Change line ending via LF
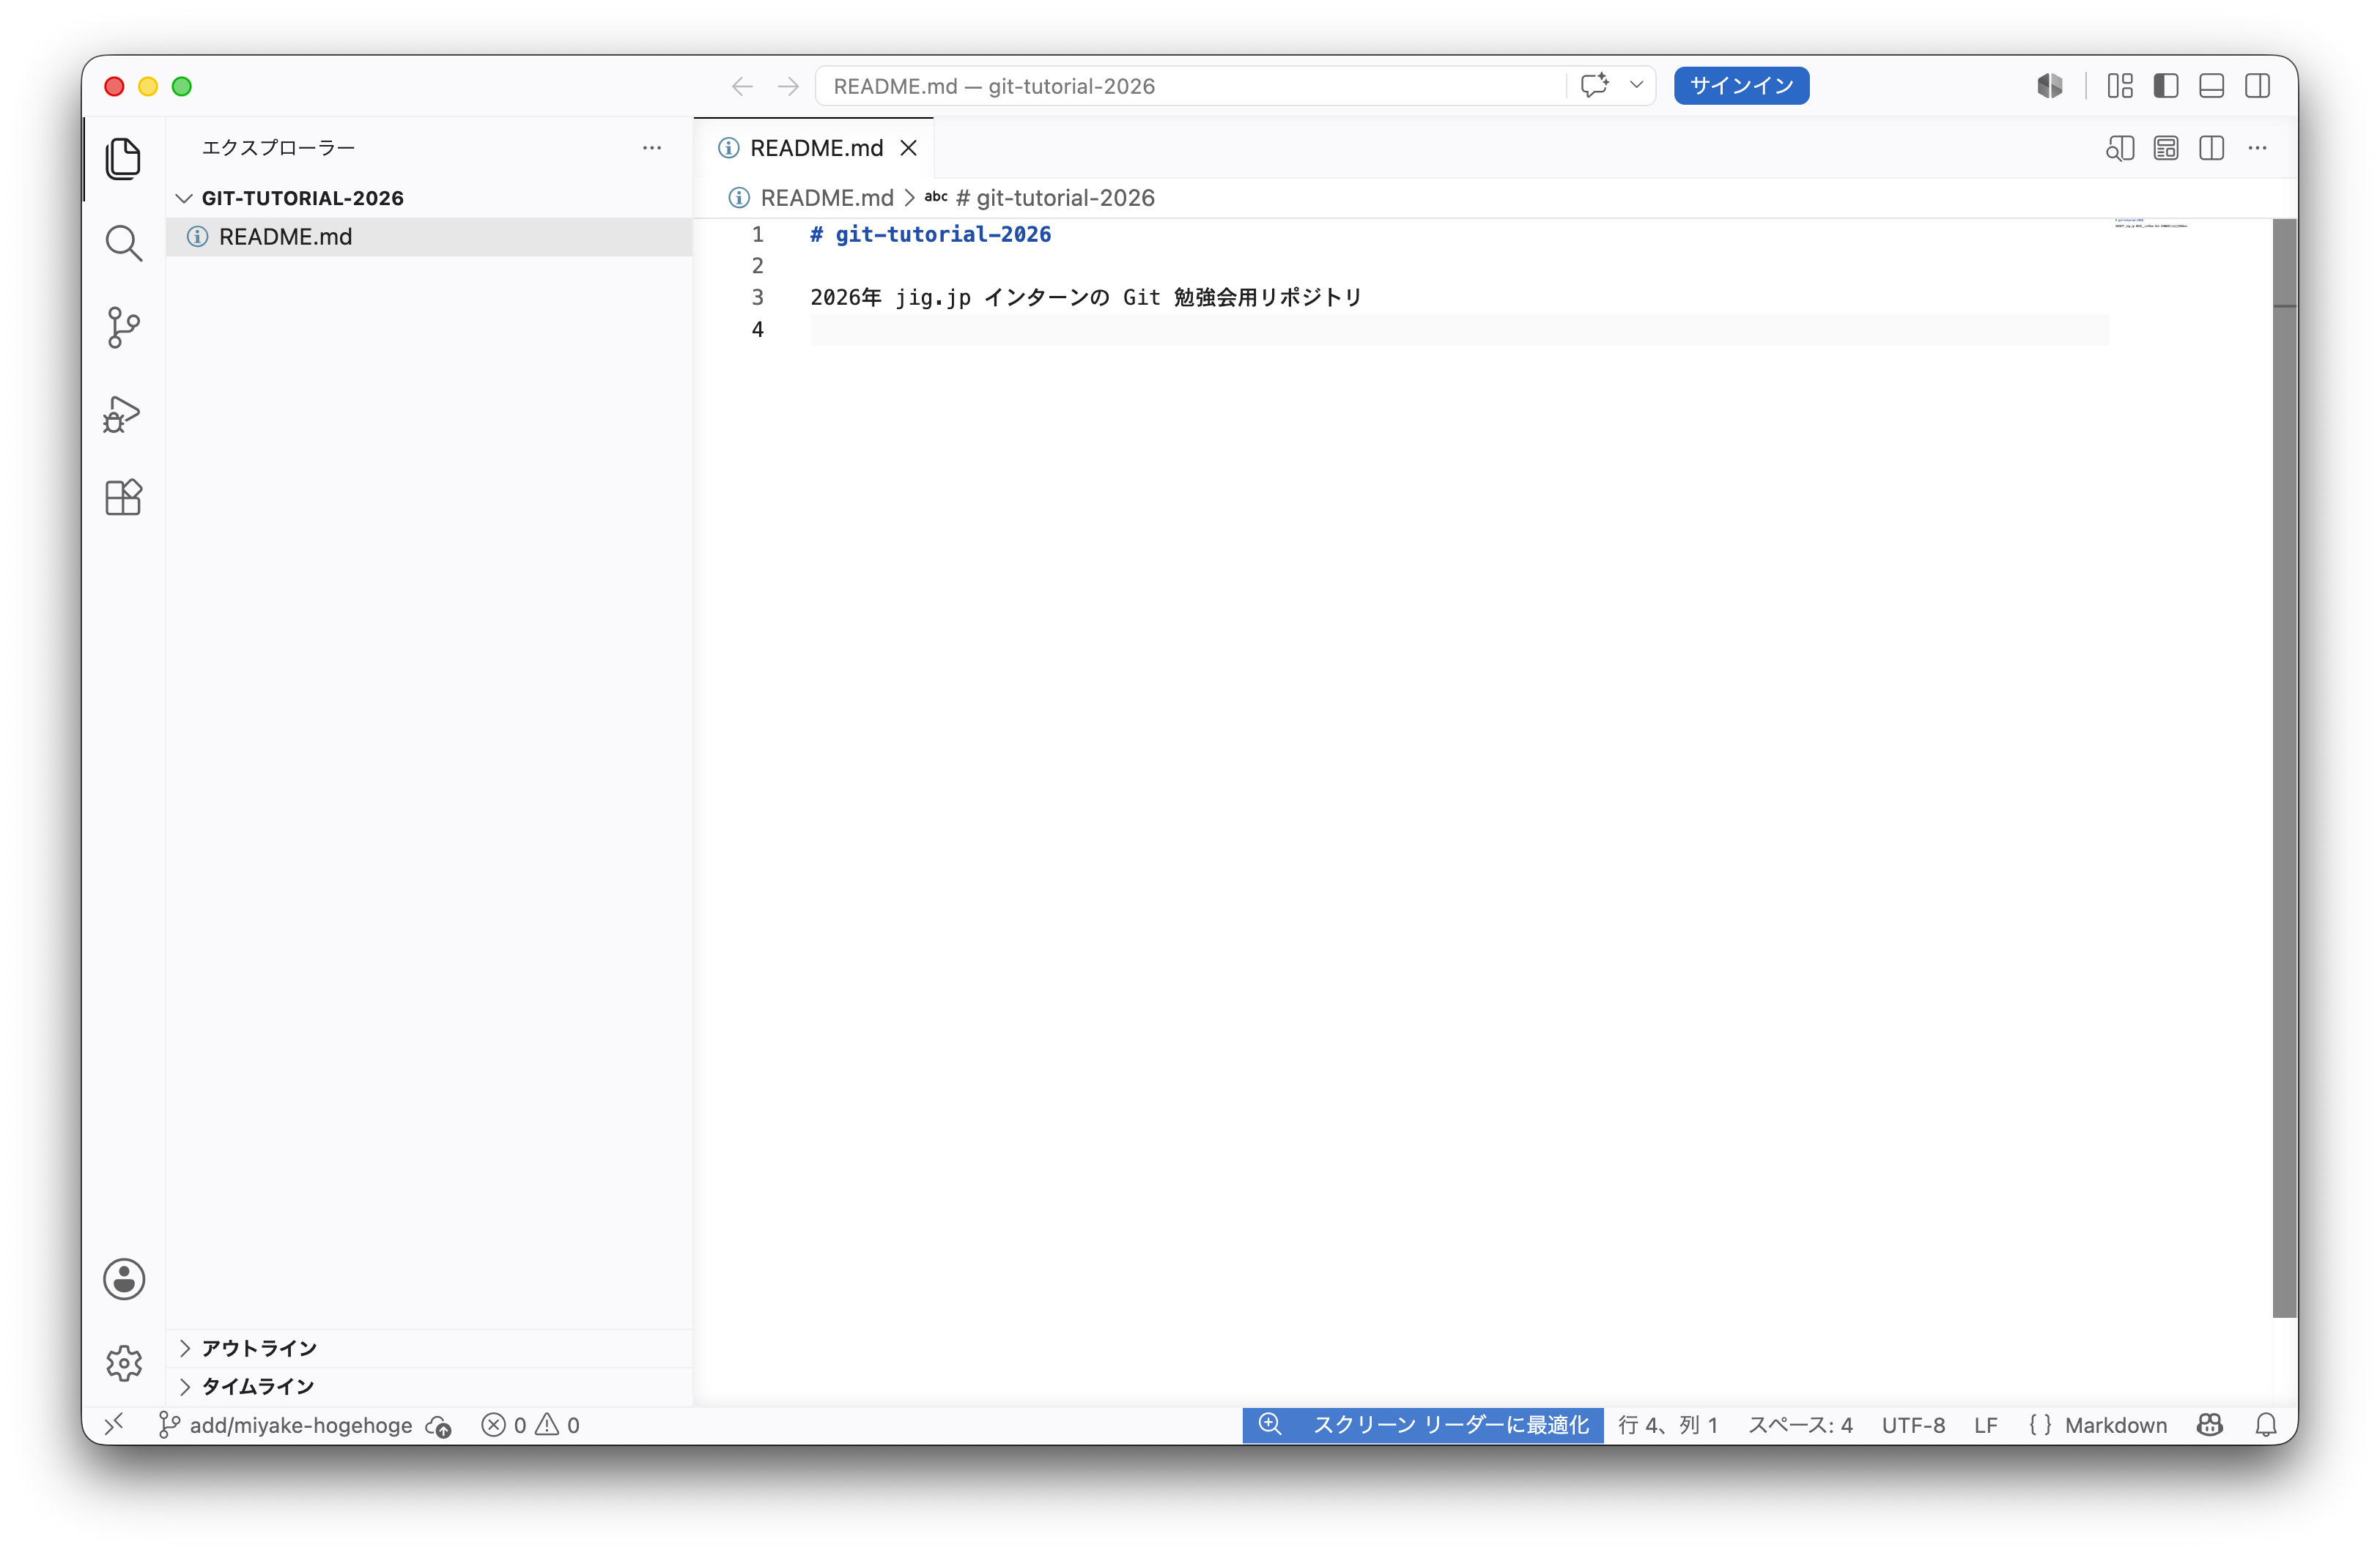 click(x=1986, y=1425)
